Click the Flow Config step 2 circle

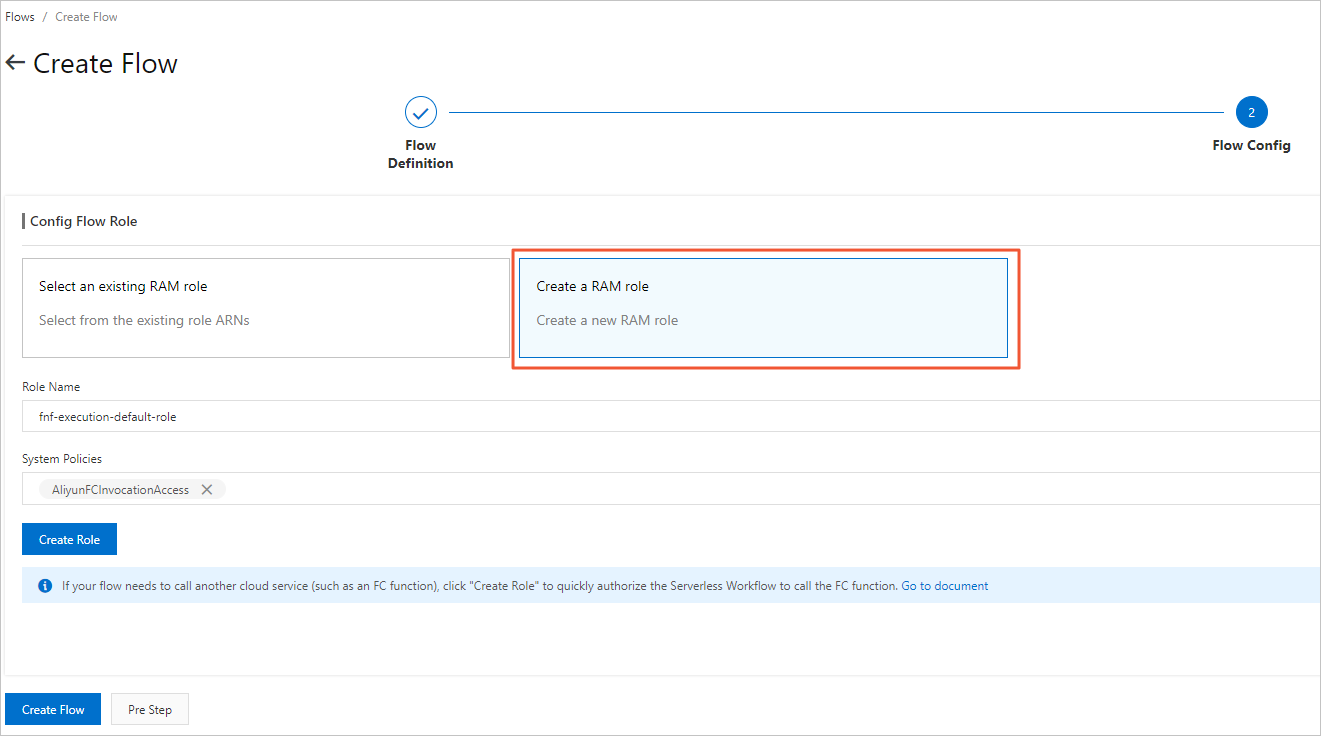click(1251, 112)
